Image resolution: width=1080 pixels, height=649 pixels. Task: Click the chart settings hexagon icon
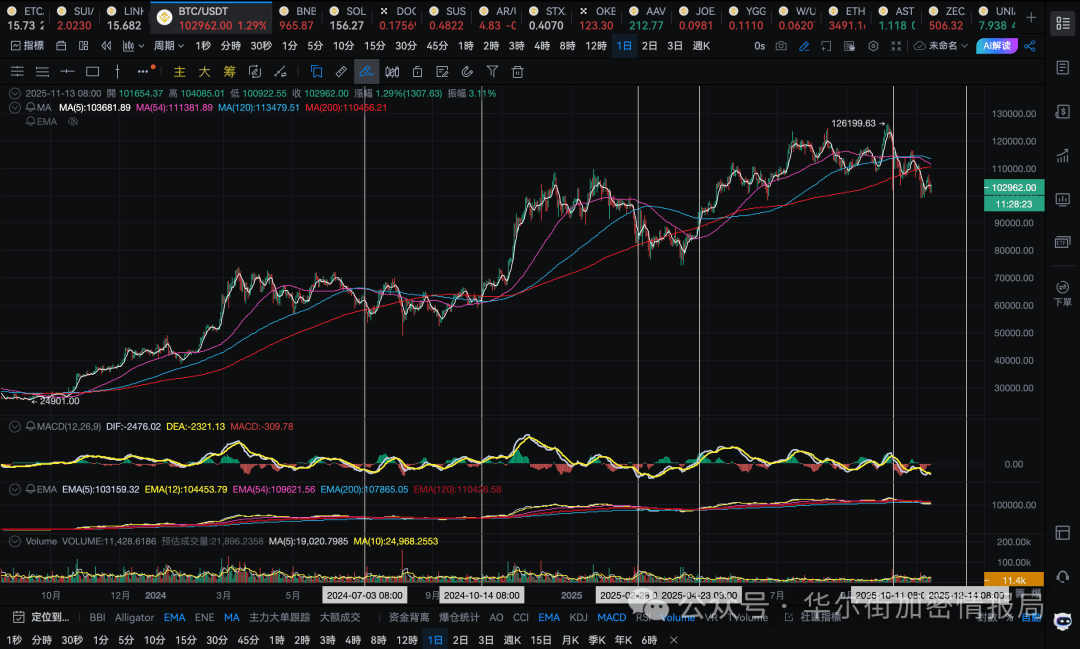pyautogui.click(x=873, y=45)
